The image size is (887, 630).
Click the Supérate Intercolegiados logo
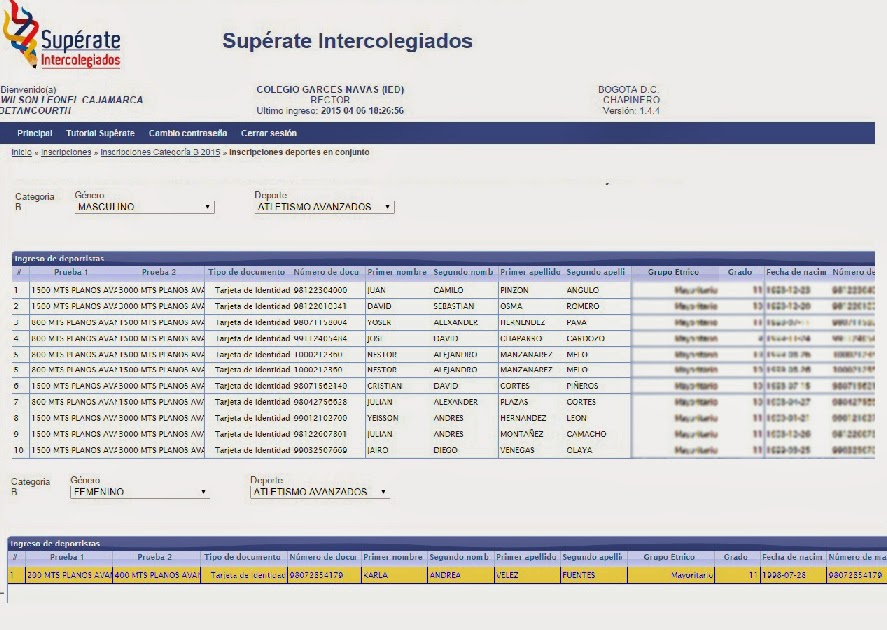(x=62, y=35)
